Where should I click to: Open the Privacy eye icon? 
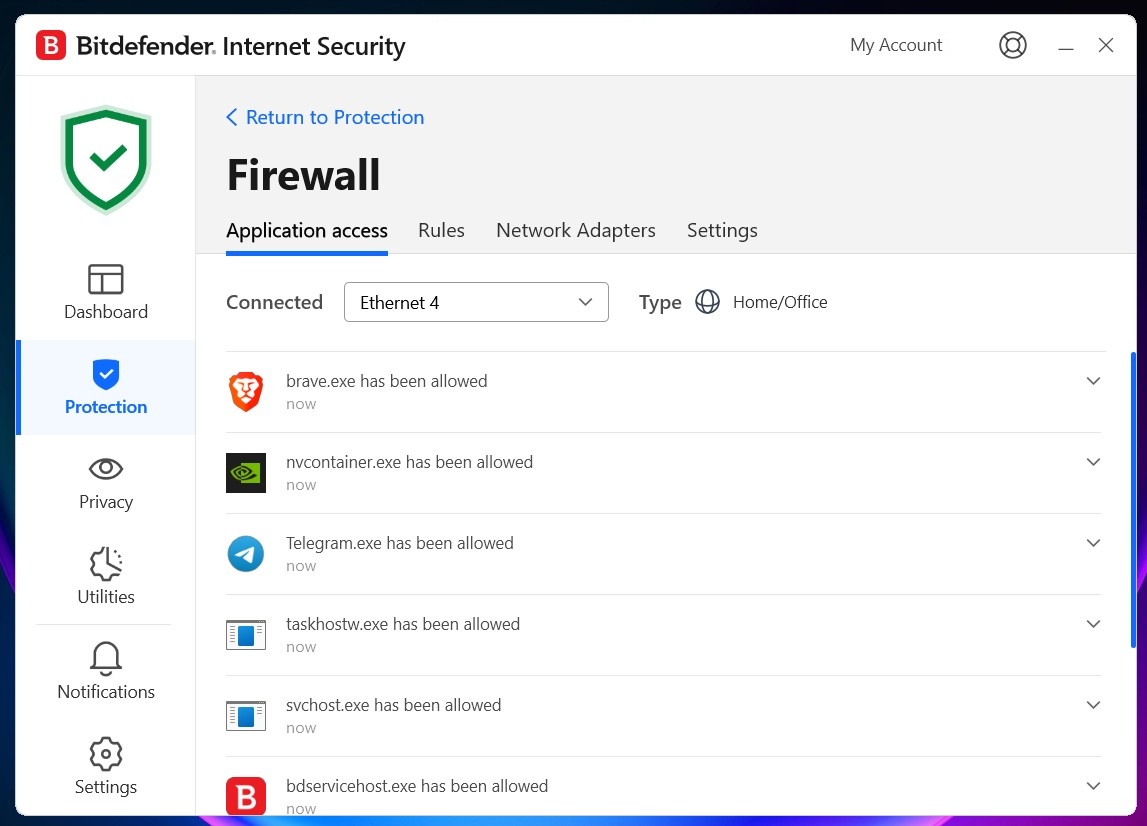coord(106,468)
